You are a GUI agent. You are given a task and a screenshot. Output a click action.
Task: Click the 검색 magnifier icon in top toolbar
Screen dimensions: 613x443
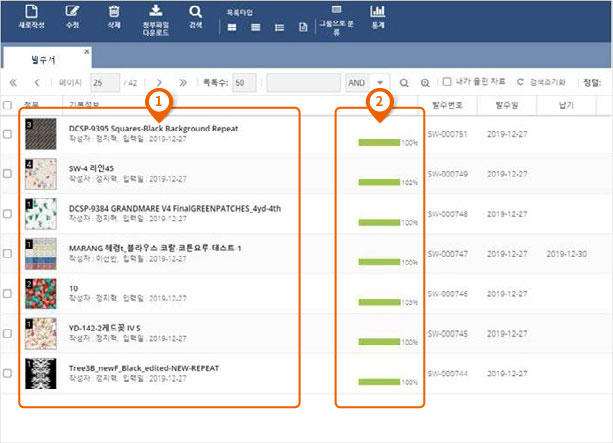click(195, 12)
